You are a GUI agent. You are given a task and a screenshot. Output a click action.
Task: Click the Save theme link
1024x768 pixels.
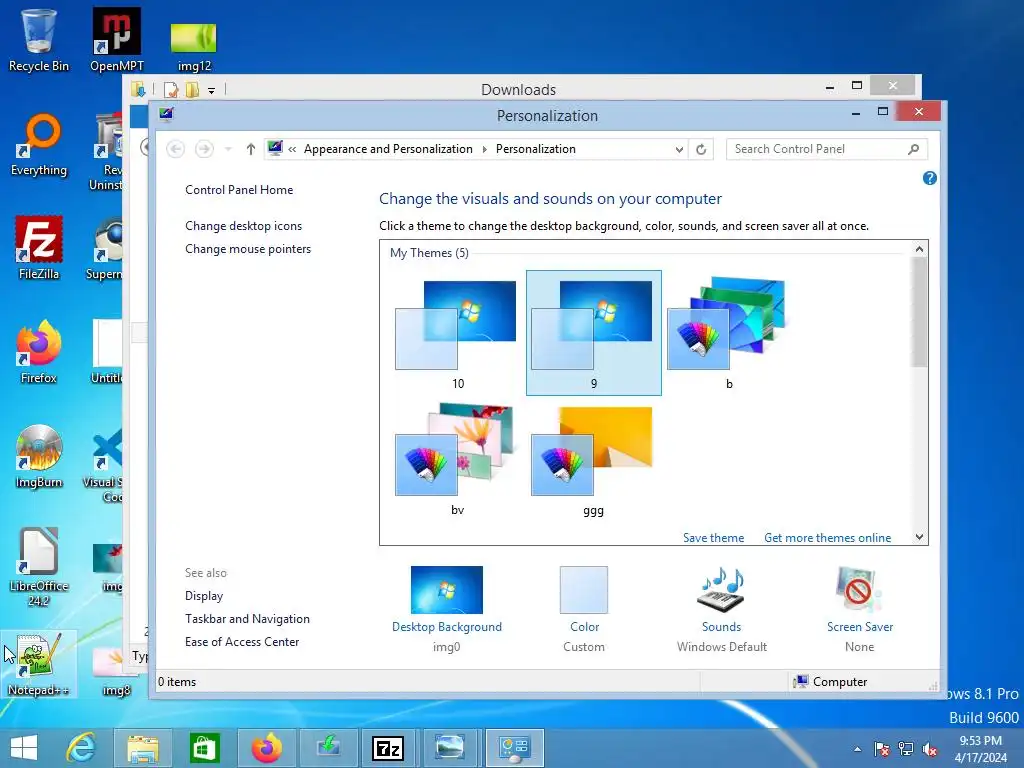click(713, 537)
